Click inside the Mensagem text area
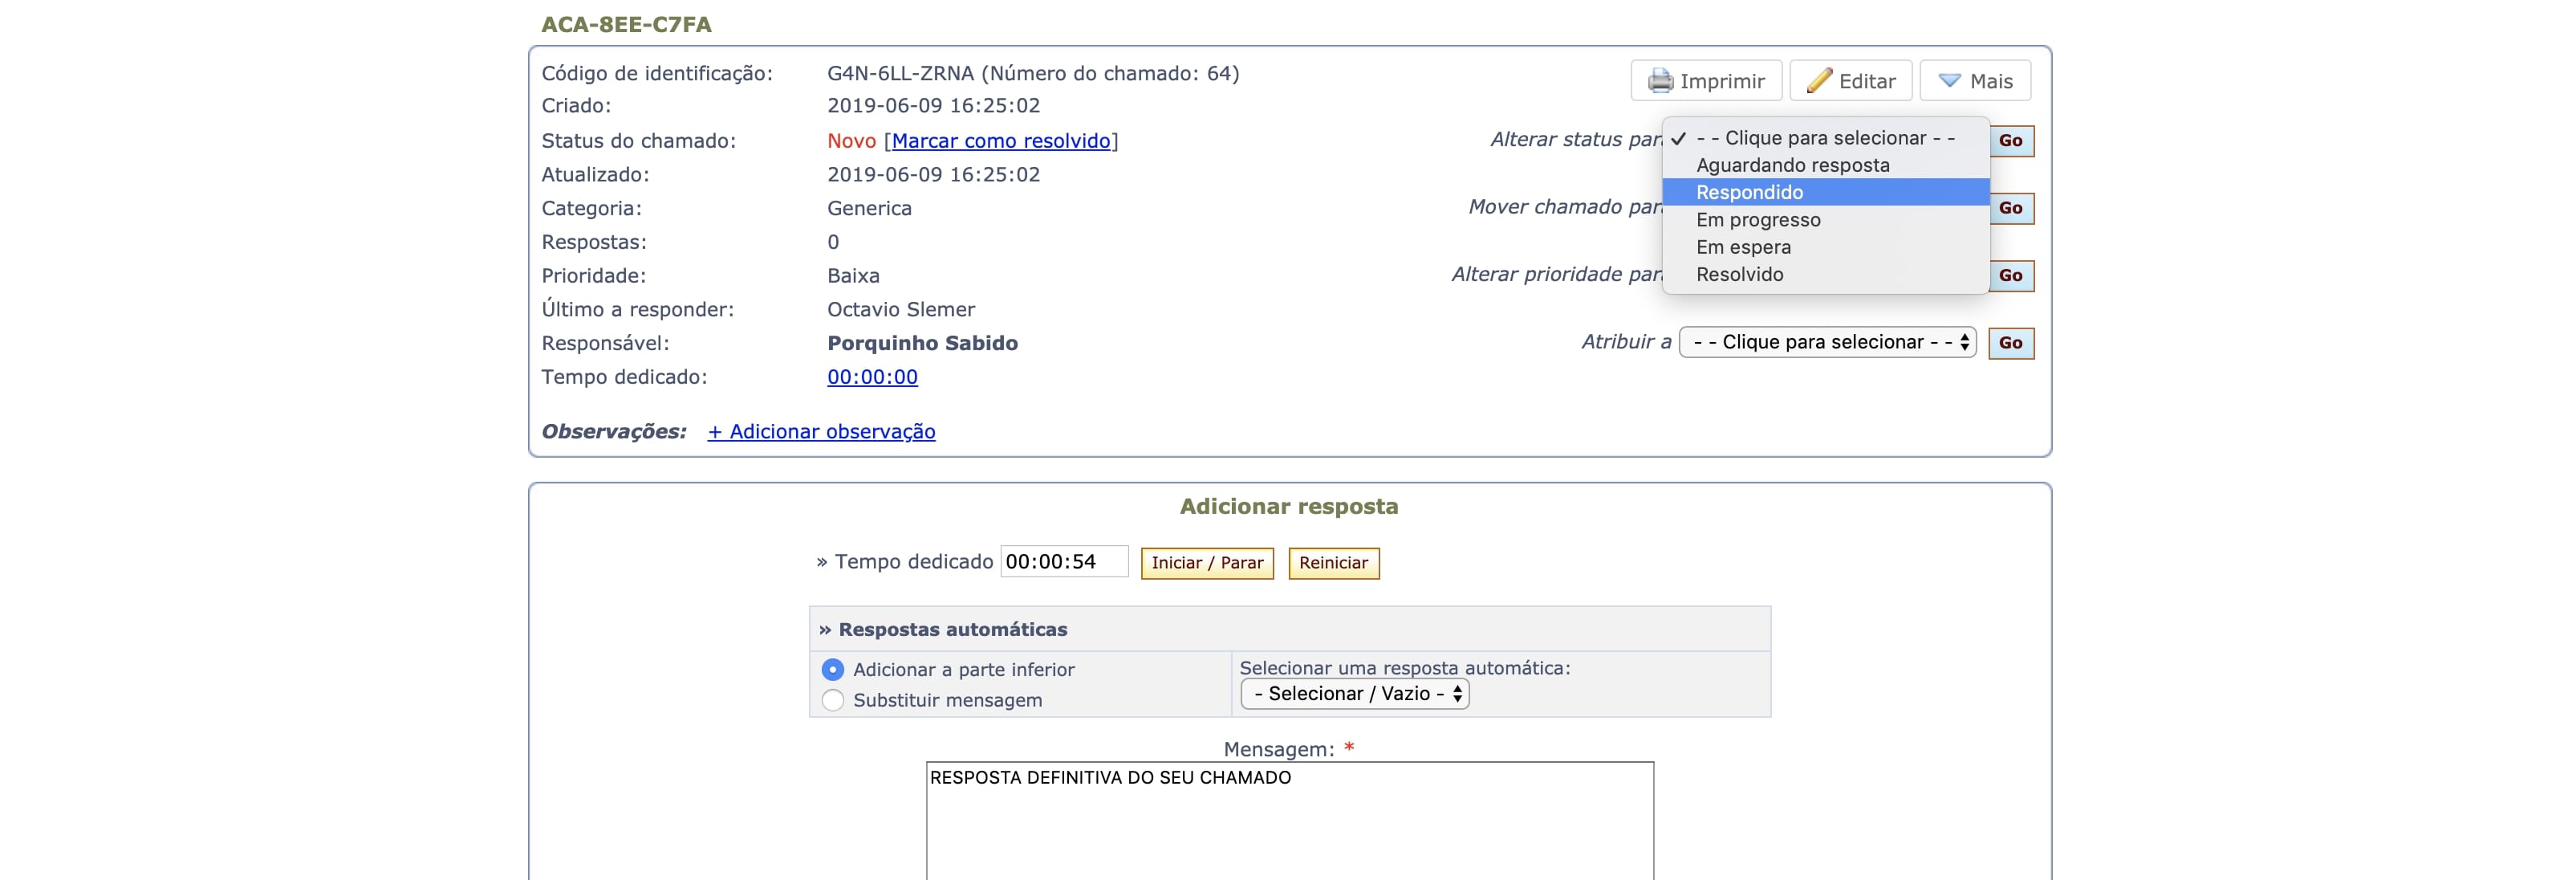Viewport: 2576px width, 880px height. [1289, 825]
